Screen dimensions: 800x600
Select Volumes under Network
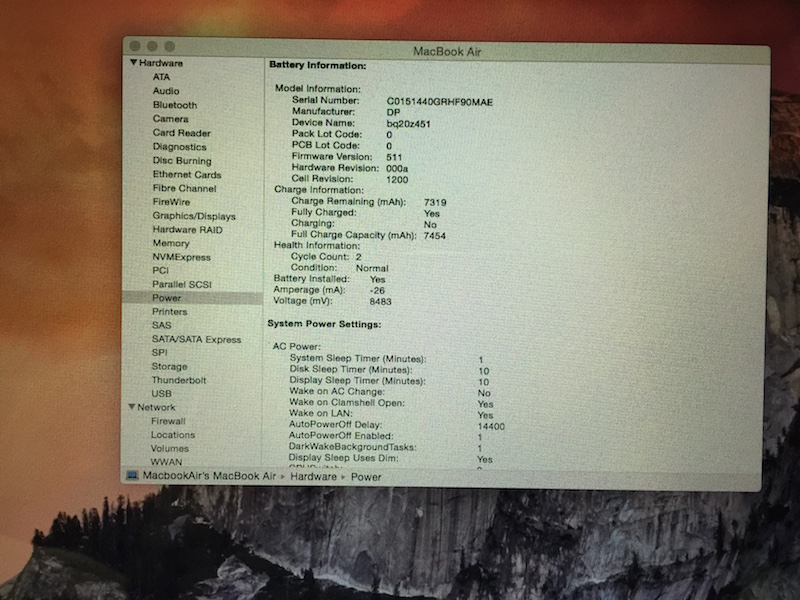point(170,449)
